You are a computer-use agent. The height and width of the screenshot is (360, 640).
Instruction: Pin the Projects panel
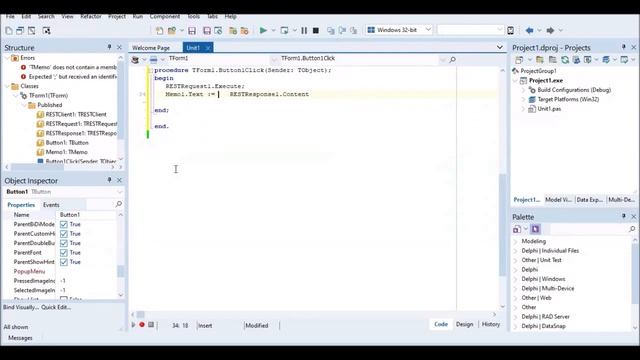pyautogui.click(x=624, y=47)
